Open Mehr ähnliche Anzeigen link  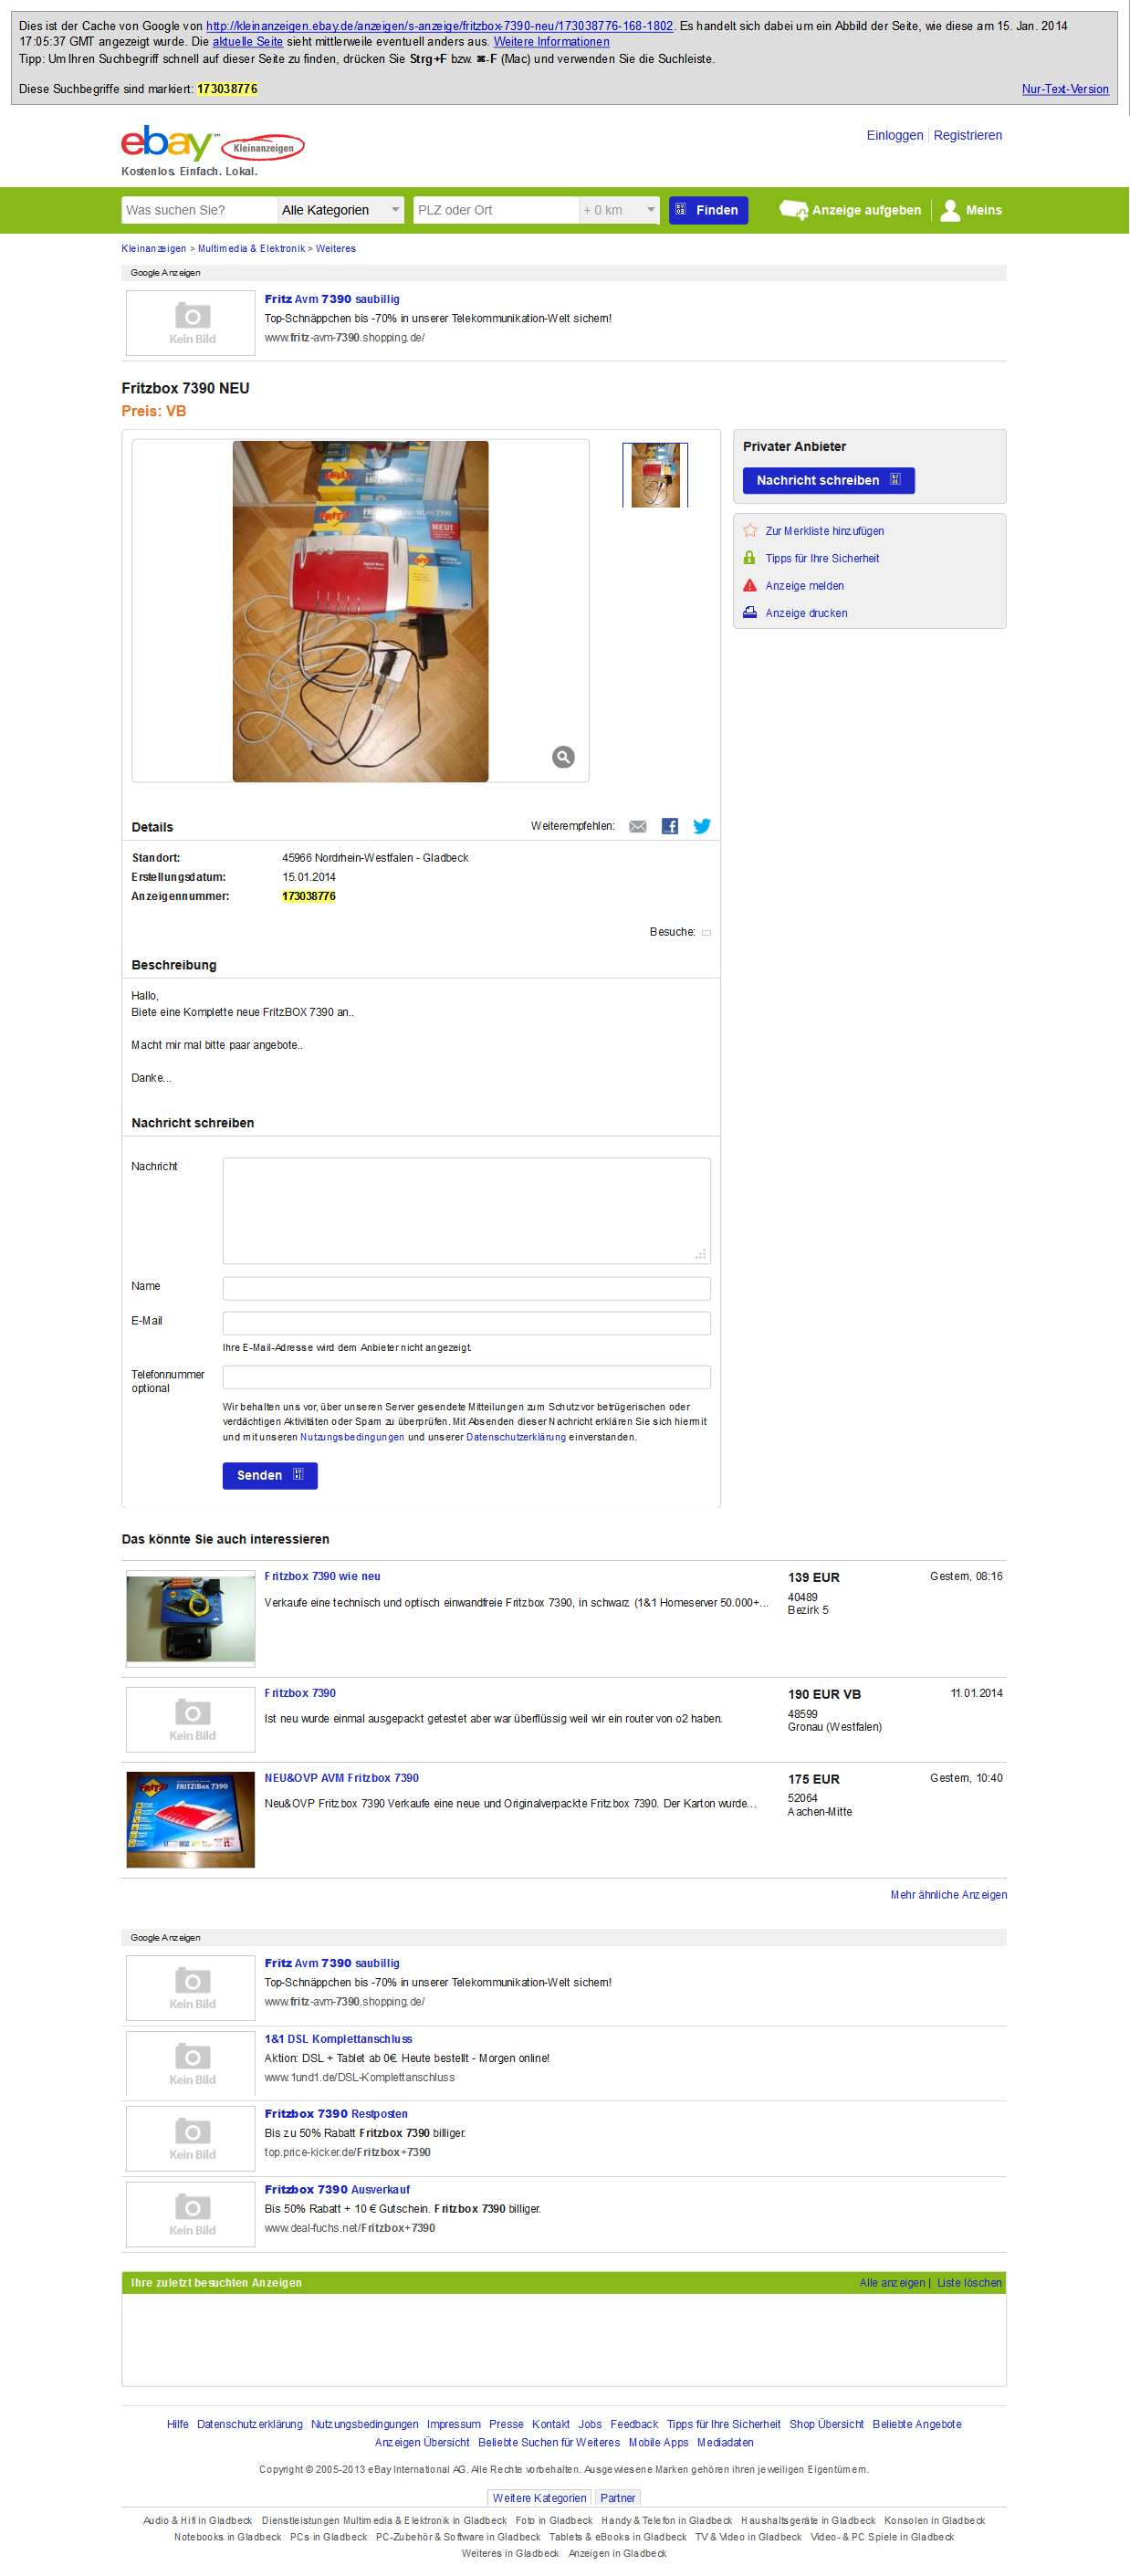[949, 1895]
